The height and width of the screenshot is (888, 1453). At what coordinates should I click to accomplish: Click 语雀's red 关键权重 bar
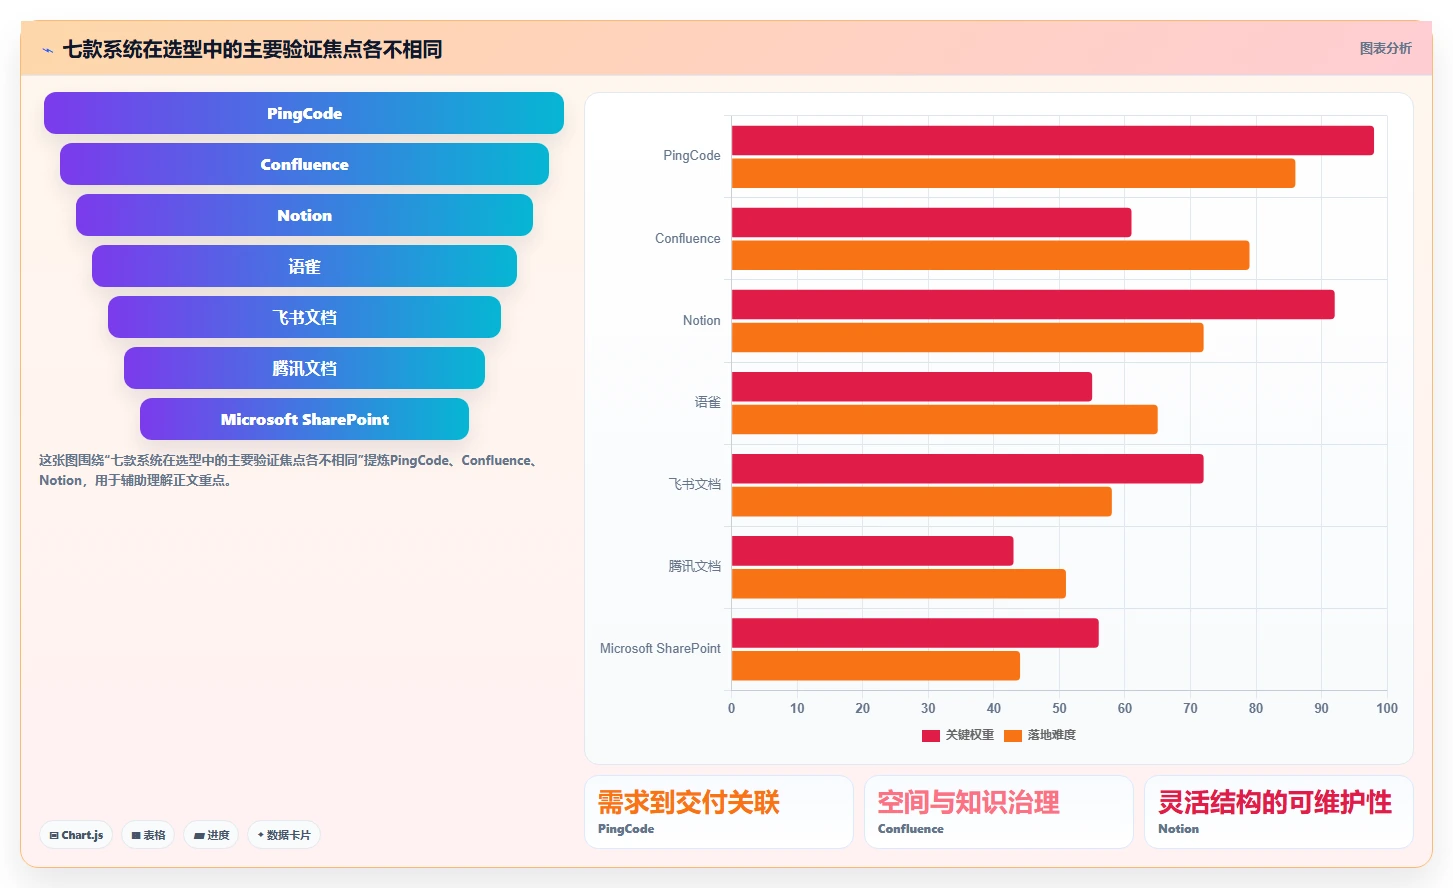click(912, 387)
